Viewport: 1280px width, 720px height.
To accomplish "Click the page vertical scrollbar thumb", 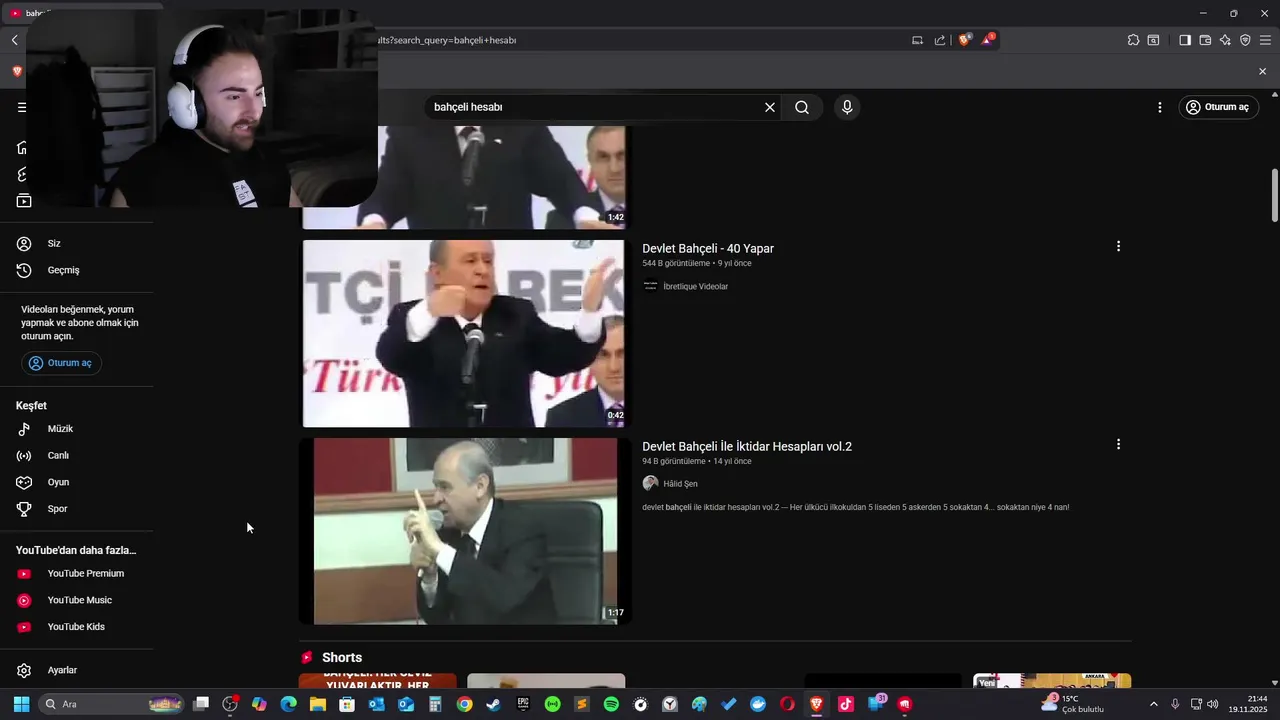I will [x=1274, y=196].
